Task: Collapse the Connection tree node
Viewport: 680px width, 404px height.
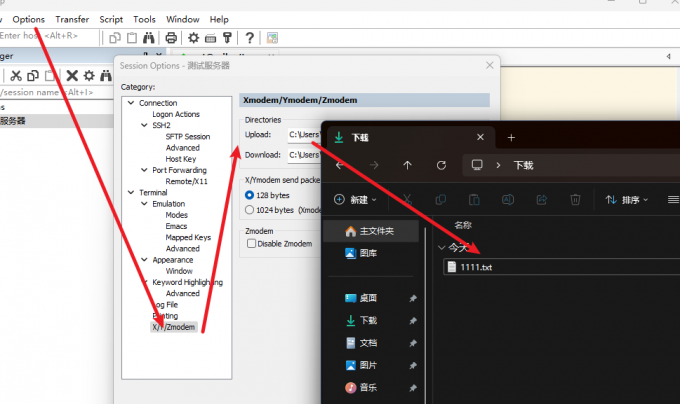Action: (x=131, y=103)
